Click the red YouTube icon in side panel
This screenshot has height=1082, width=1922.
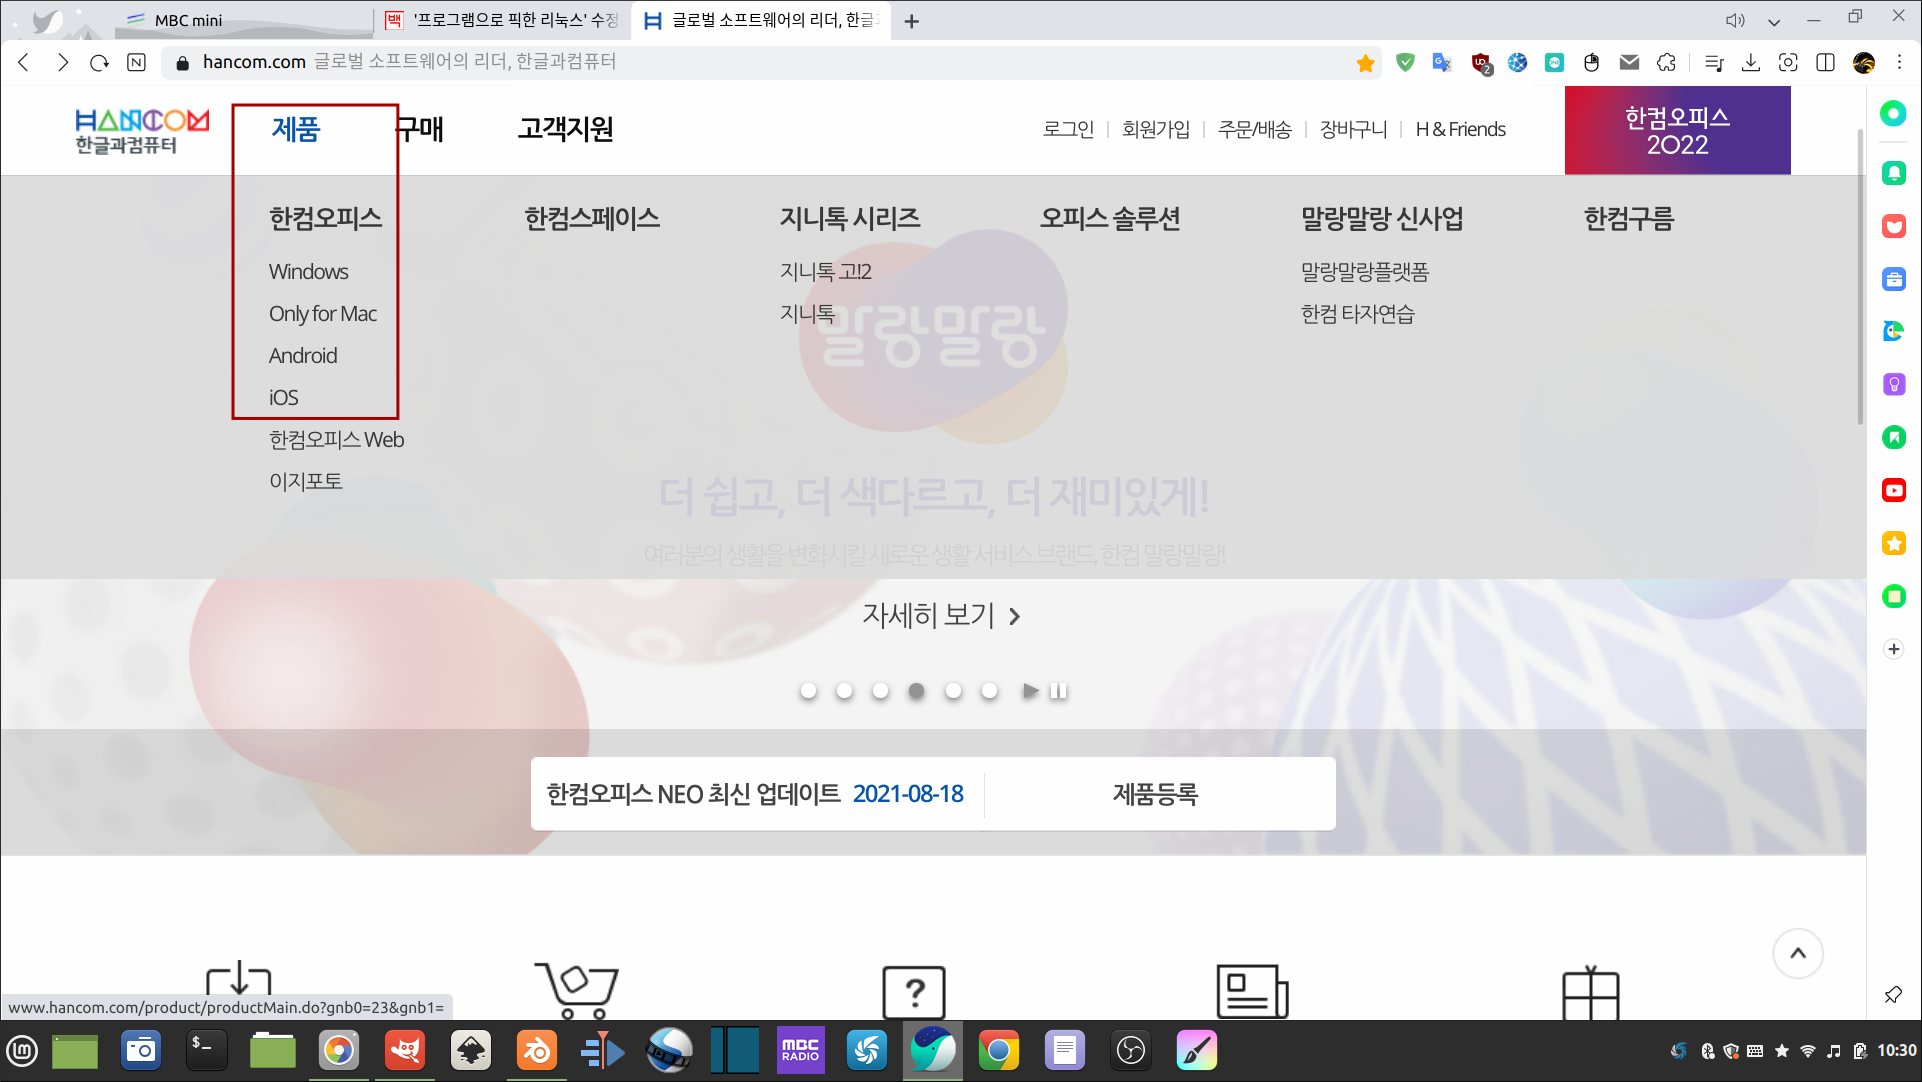click(1894, 490)
